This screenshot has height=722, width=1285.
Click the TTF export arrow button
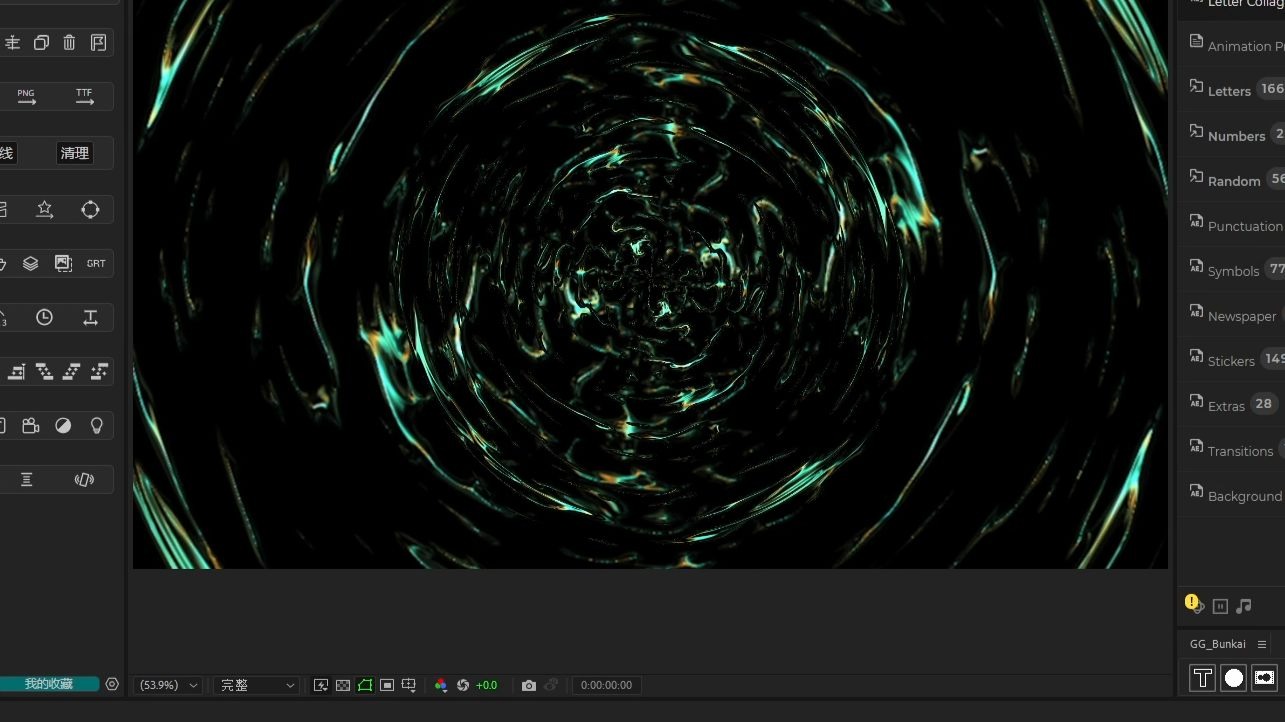84,97
